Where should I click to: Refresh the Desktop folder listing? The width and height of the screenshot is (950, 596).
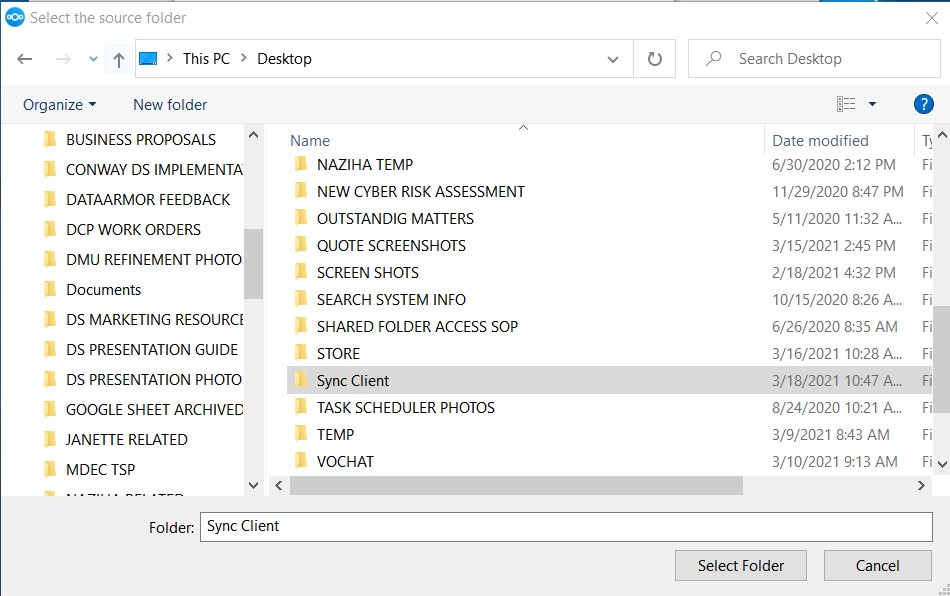pos(655,59)
